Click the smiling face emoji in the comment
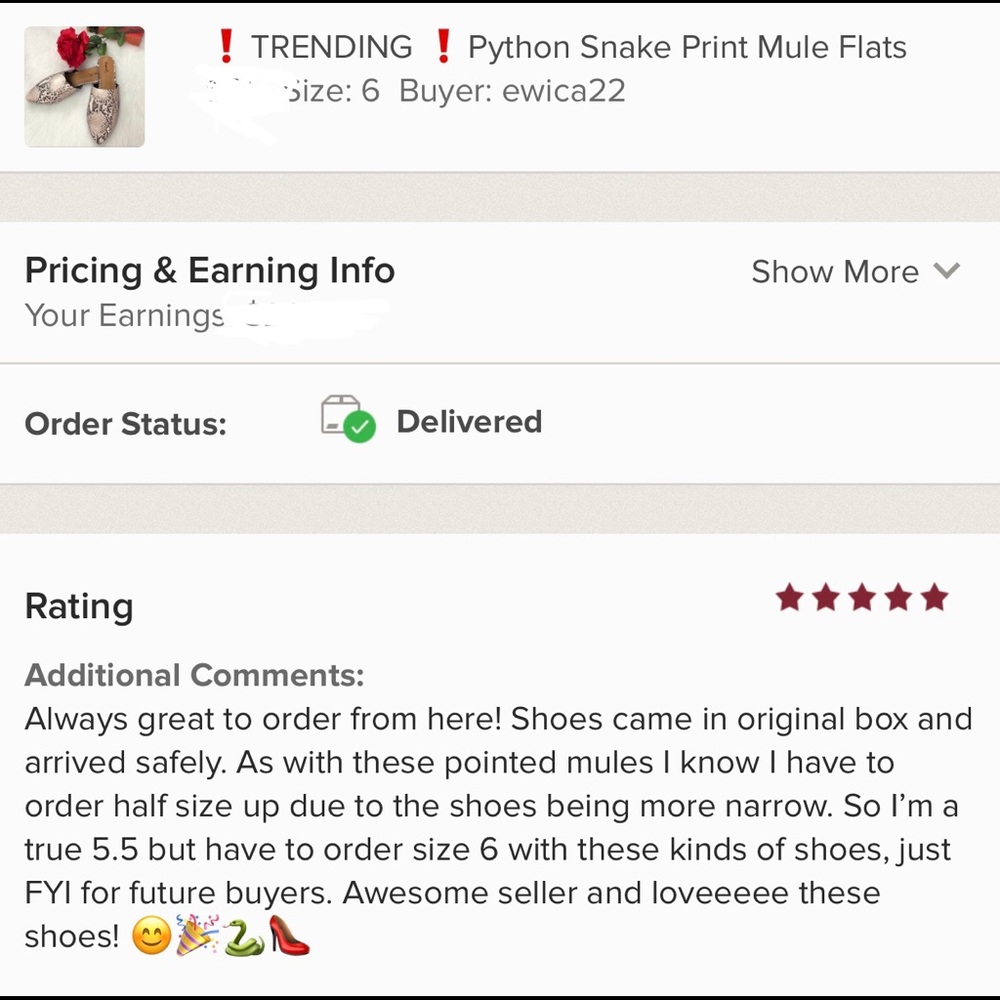The image size is (1000, 1000). [150, 937]
